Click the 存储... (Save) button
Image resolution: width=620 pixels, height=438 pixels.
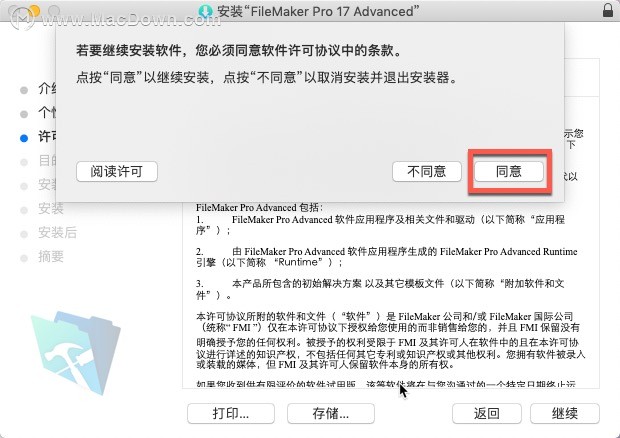coord(331,413)
